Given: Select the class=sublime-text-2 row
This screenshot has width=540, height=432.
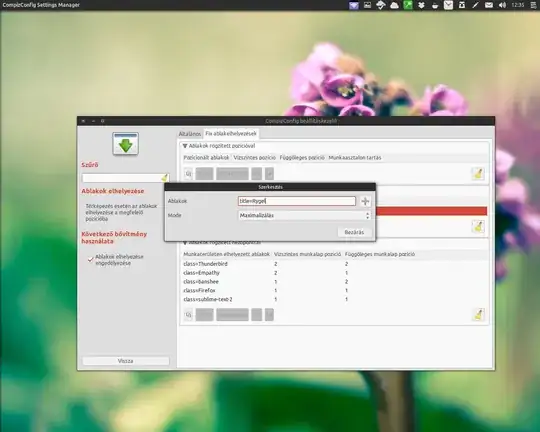Looking at the screenshot, I should point(334,299).
